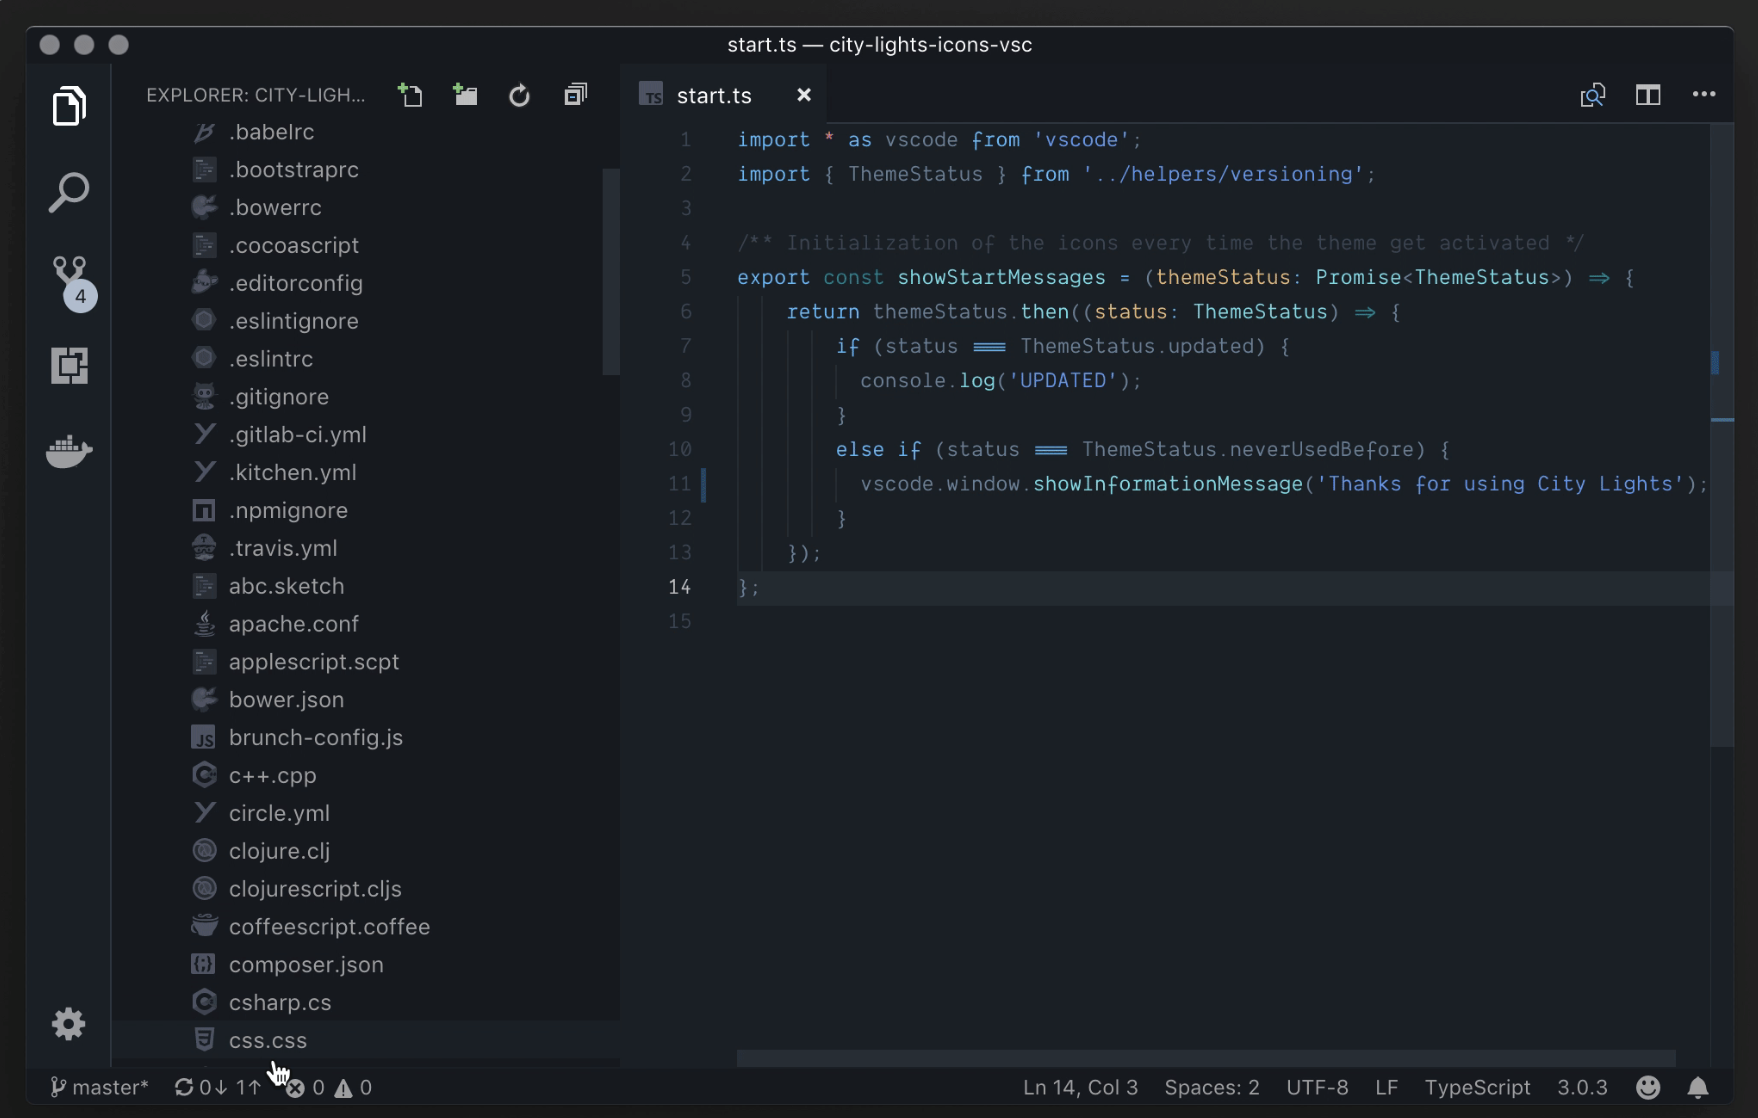1758x1118 pixels.
Task: Open the Docker view in activity bar
Action: click(x=69, y=452)
